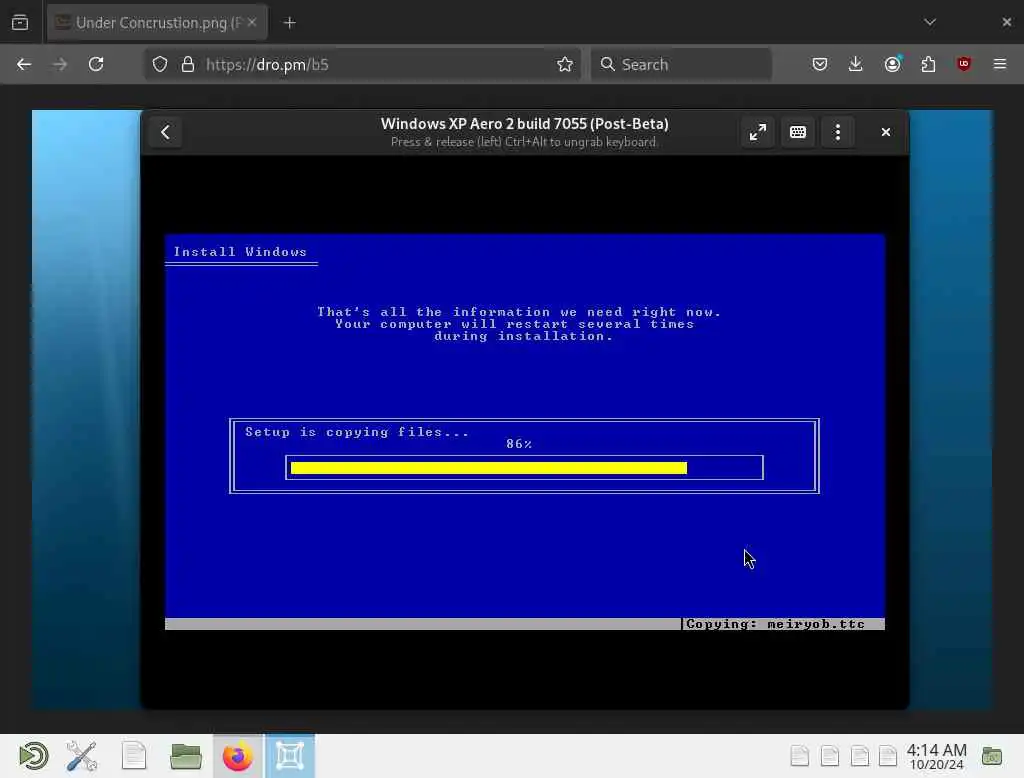The height and width of the screenshot is (778, 1024).
Task: Click the Setup is copying files text
Action: pos(357,432)
